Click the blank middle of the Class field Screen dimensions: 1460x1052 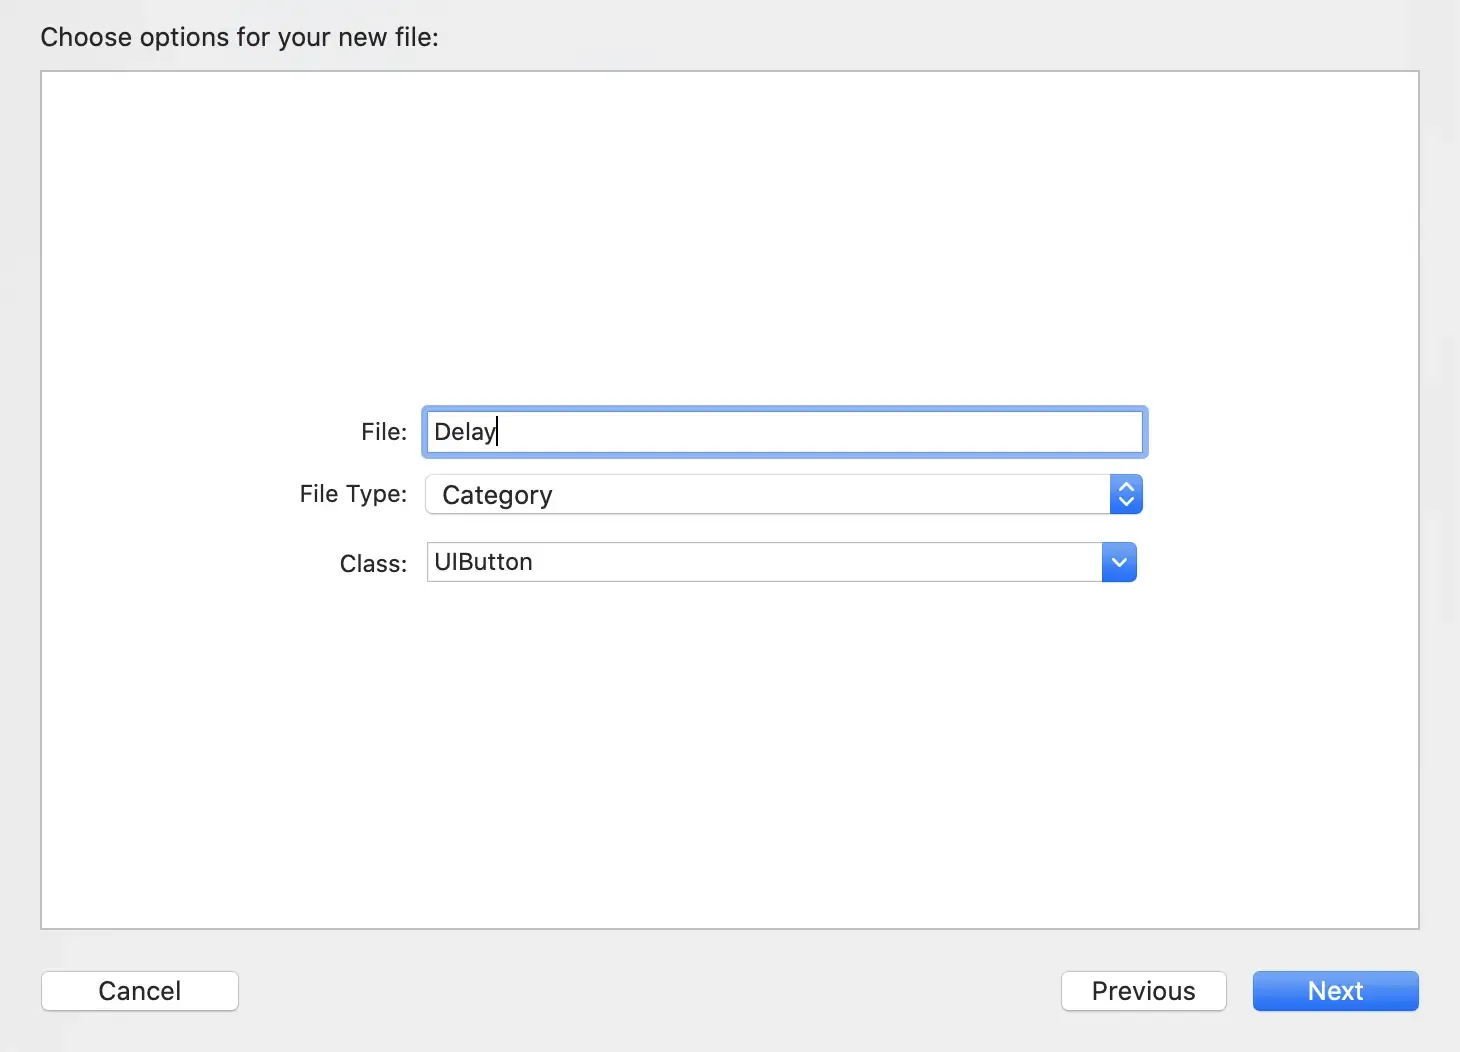(x=800, y=563)
